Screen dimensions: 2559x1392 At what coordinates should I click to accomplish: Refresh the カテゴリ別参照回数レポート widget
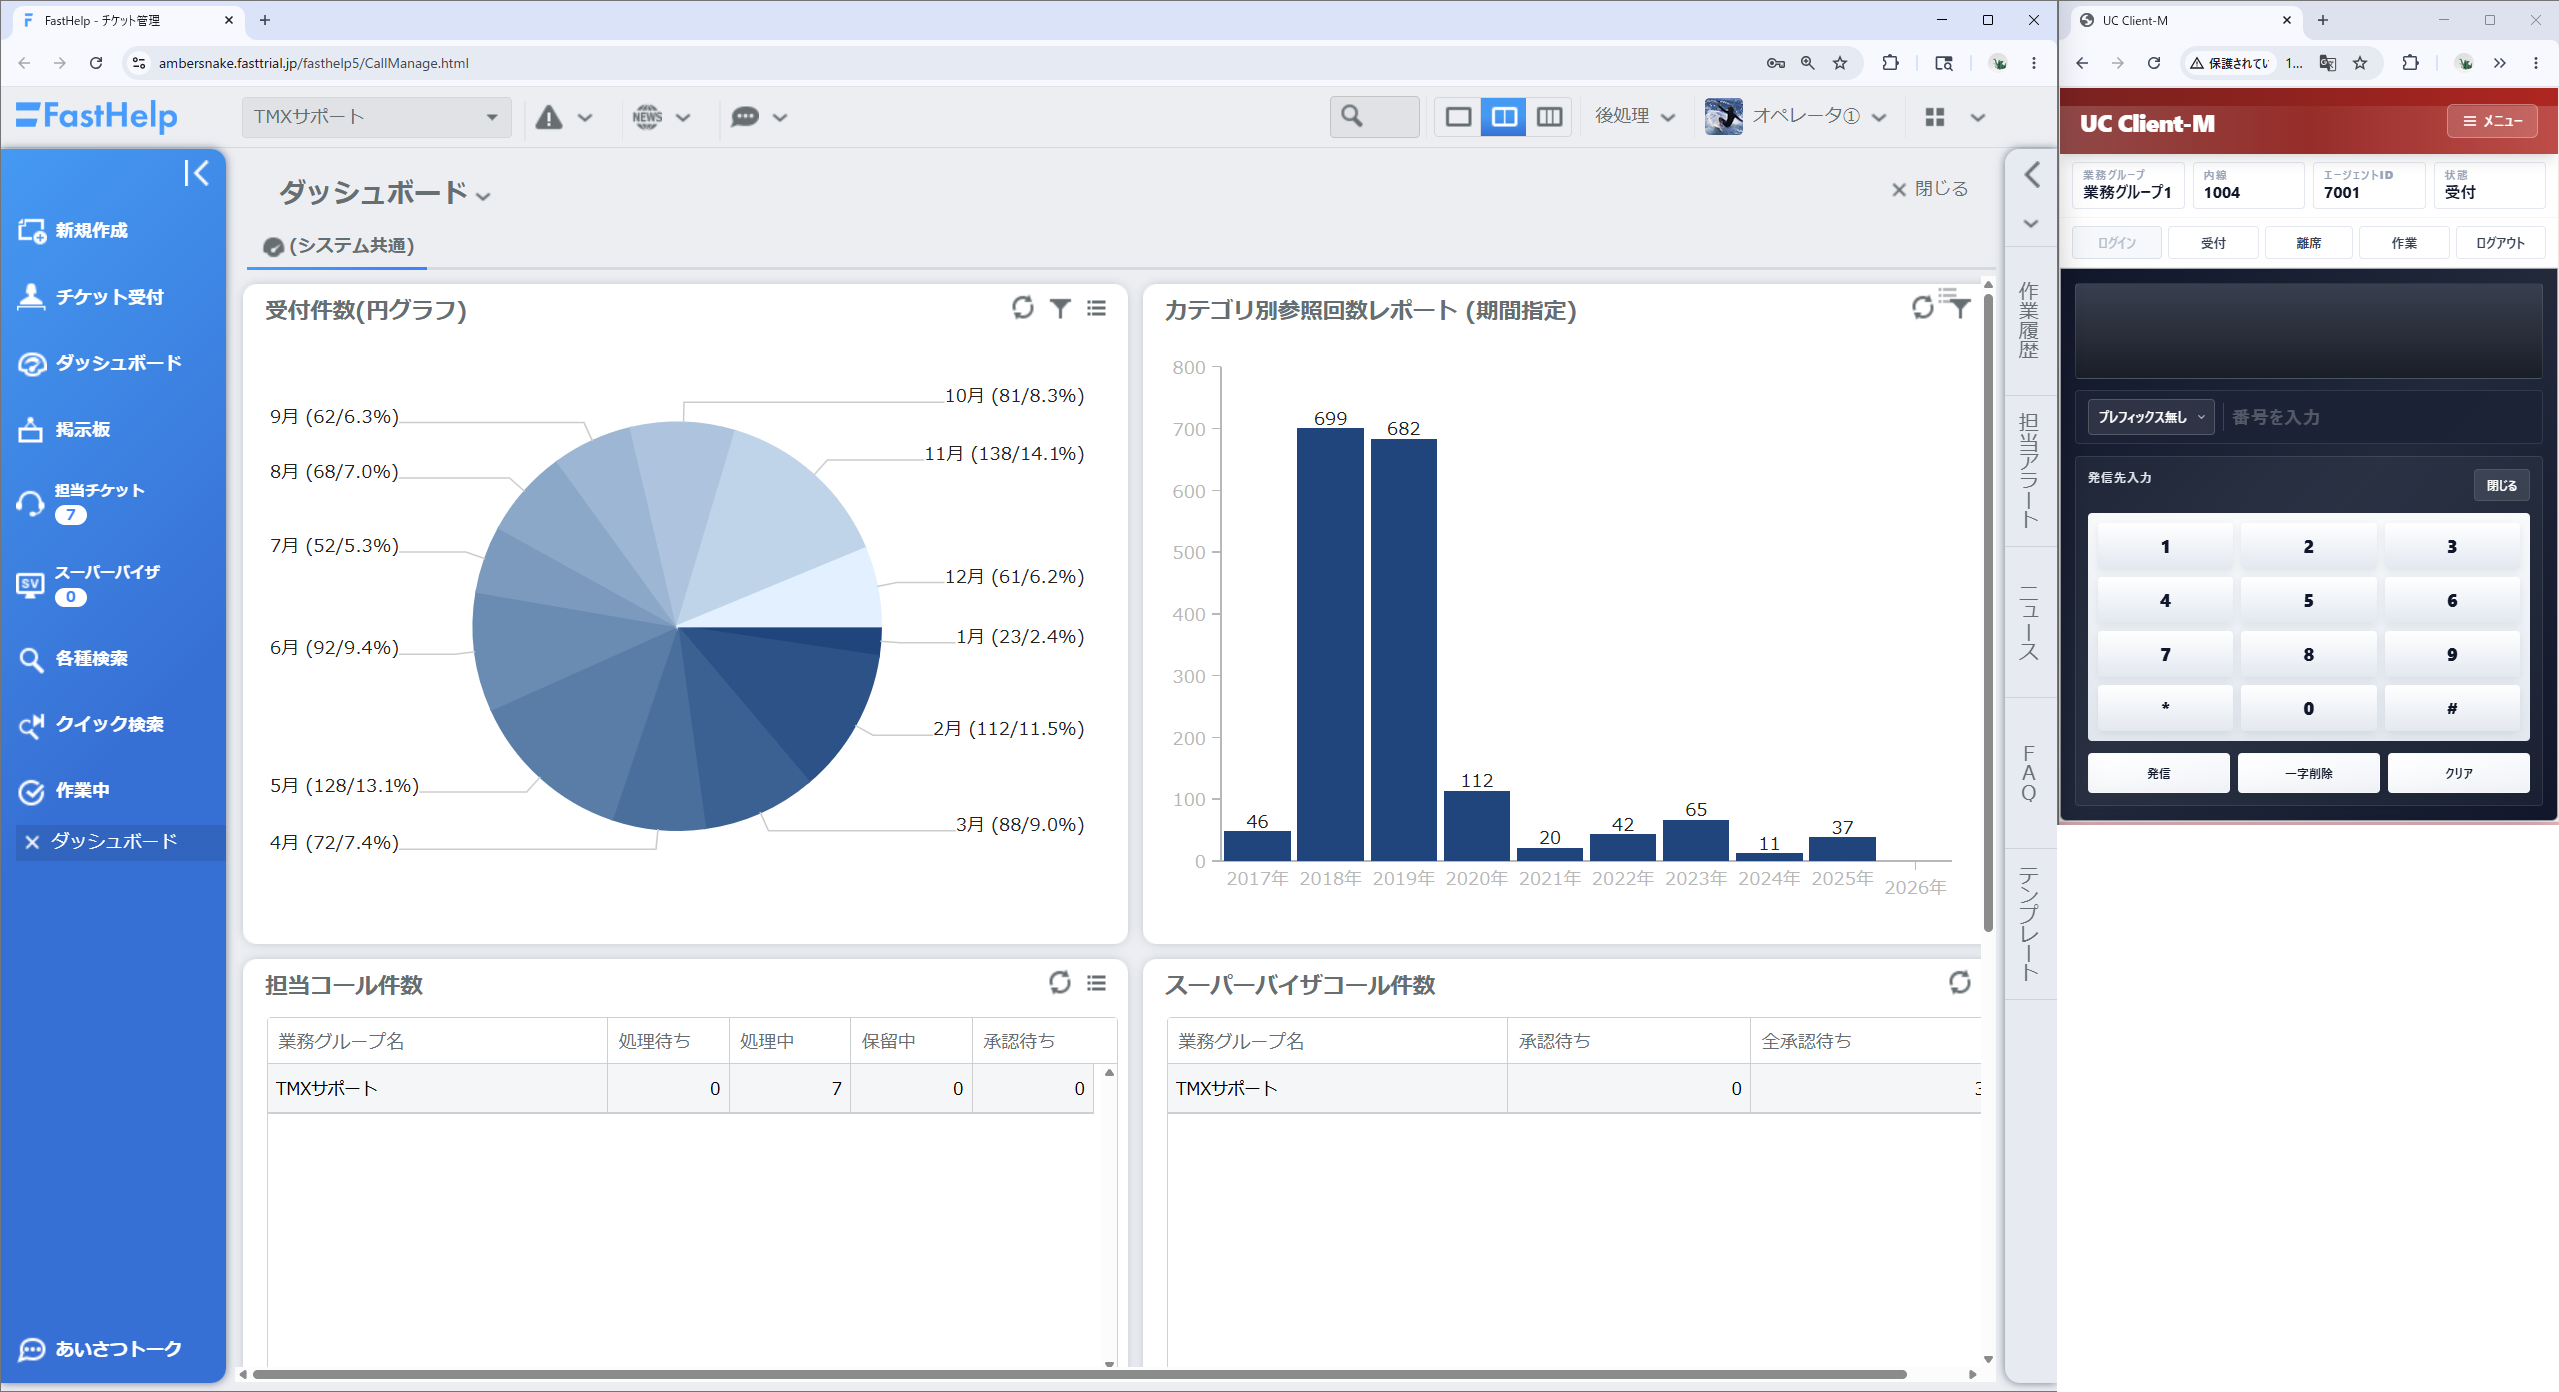coord(1922,308)
